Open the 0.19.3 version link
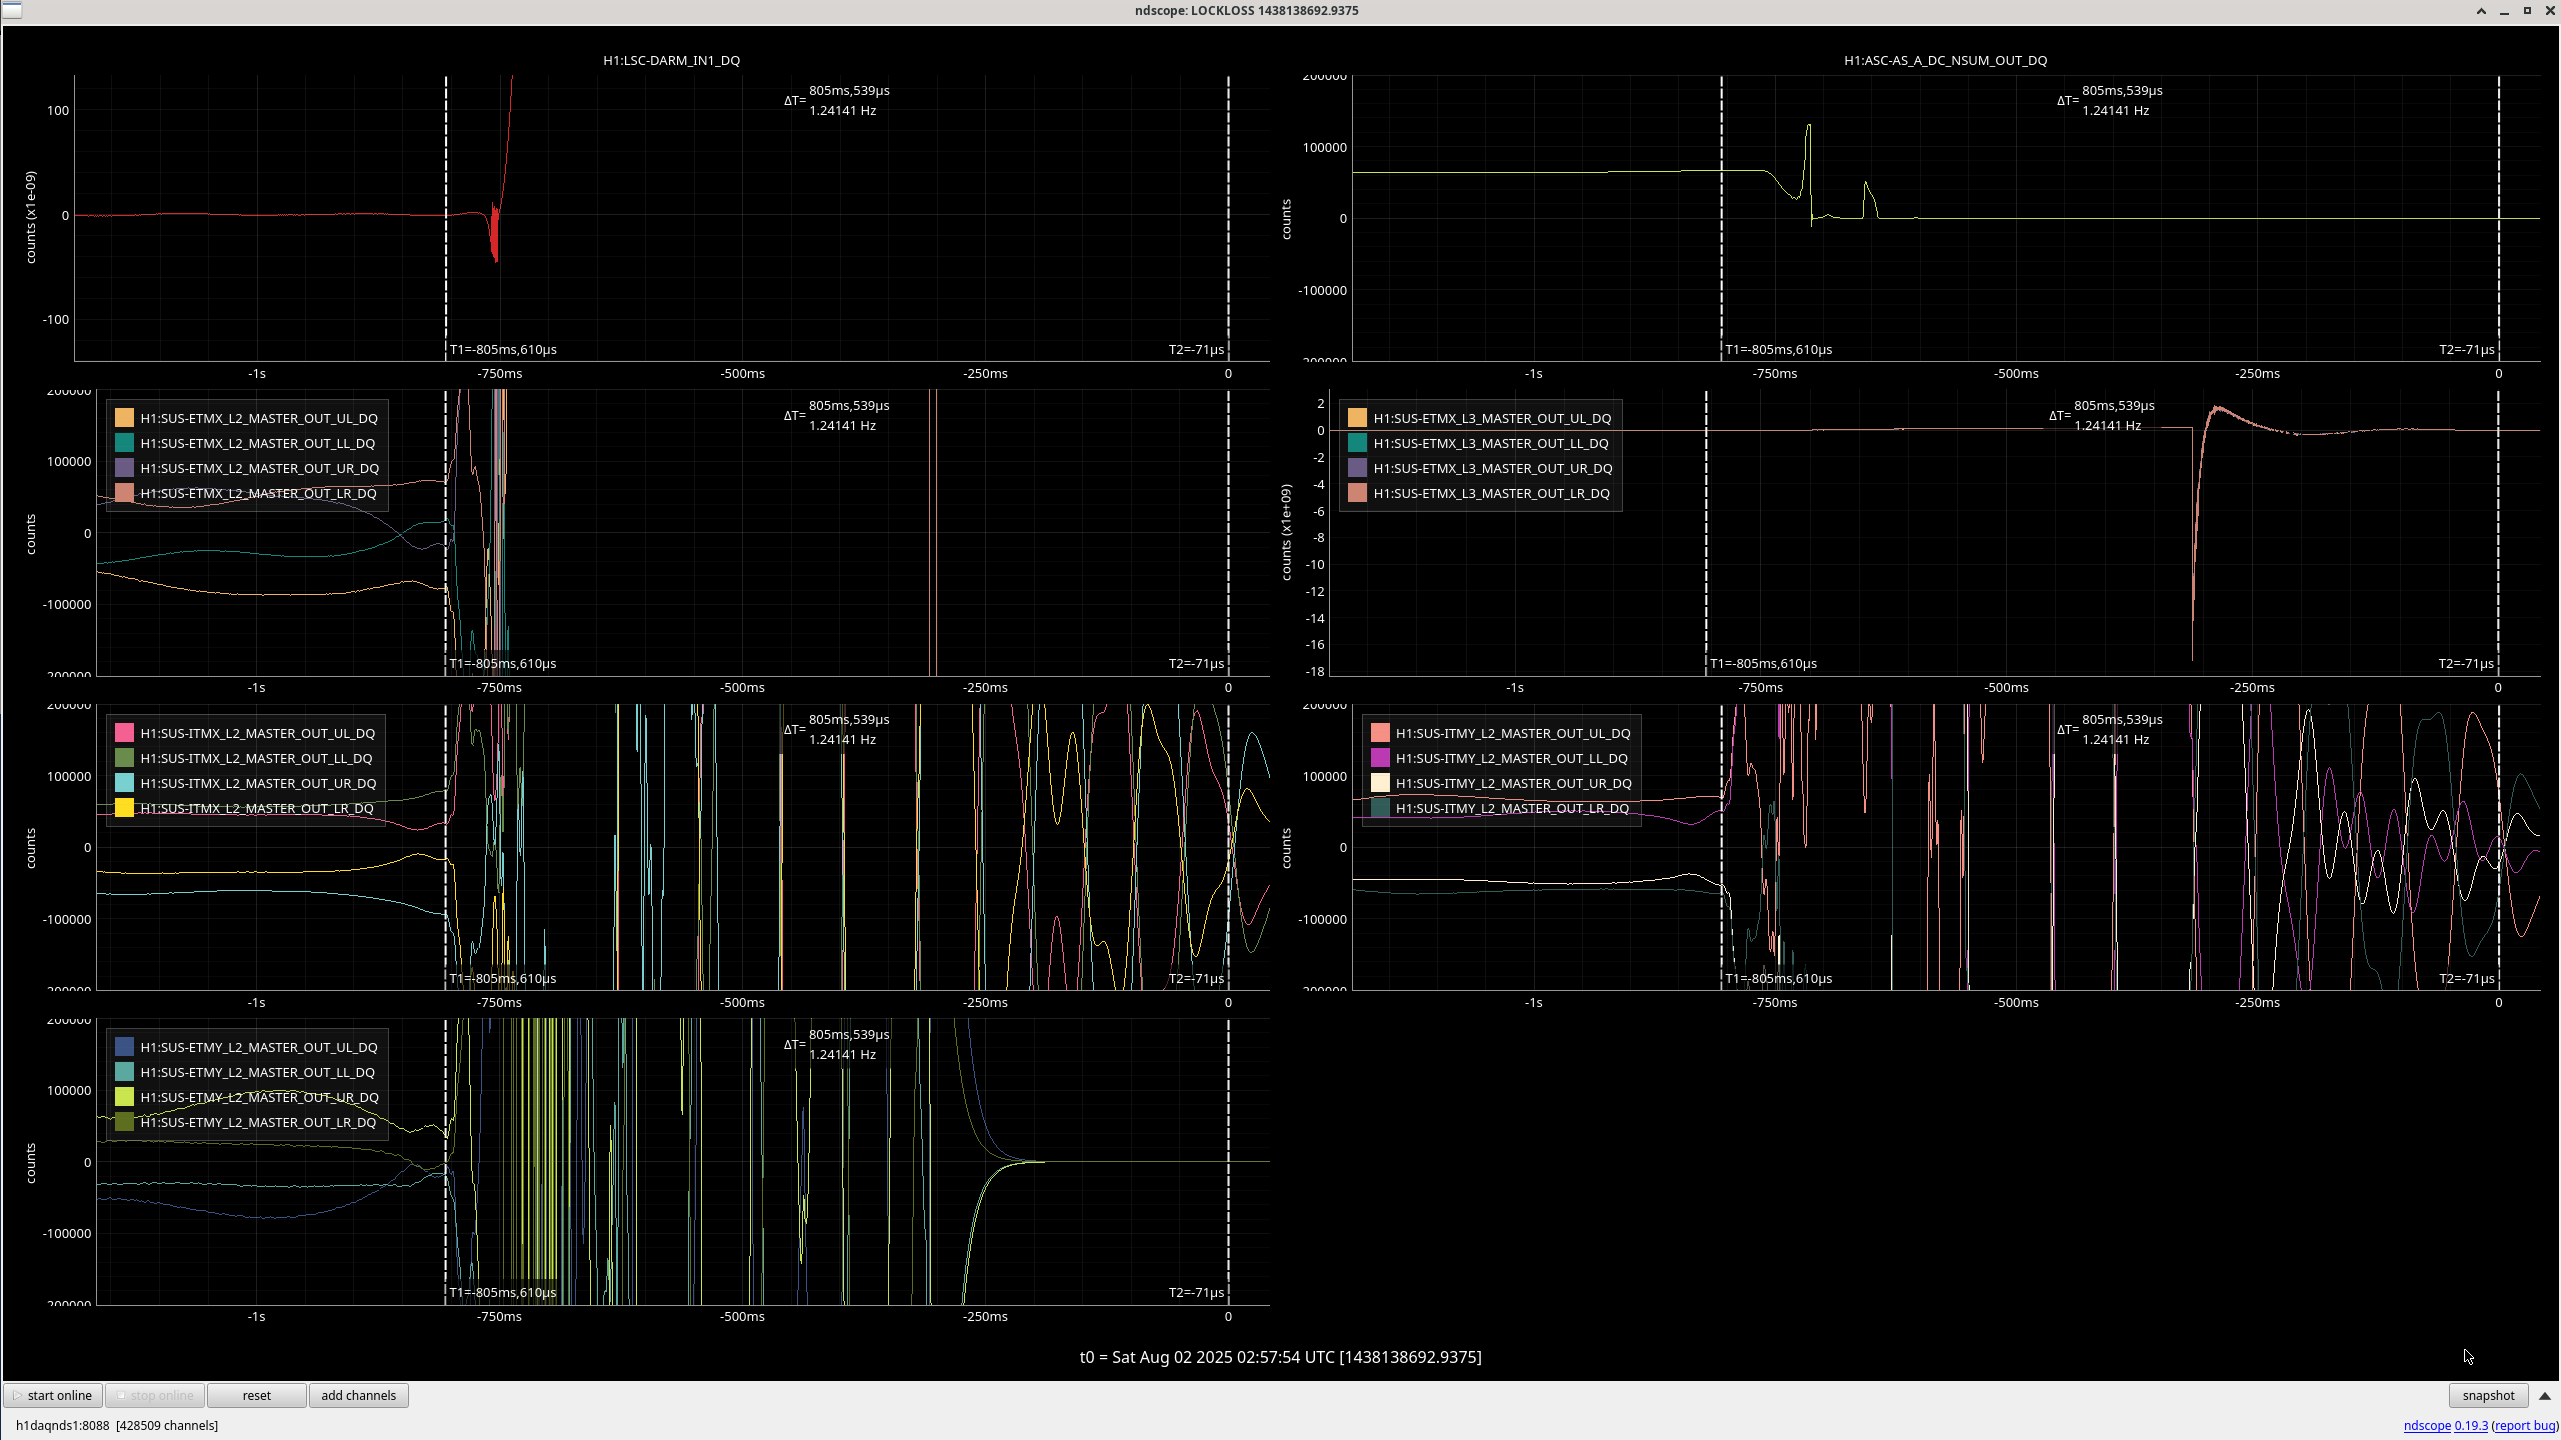This screenshot has height=1440, width=2561. 2471,1425
